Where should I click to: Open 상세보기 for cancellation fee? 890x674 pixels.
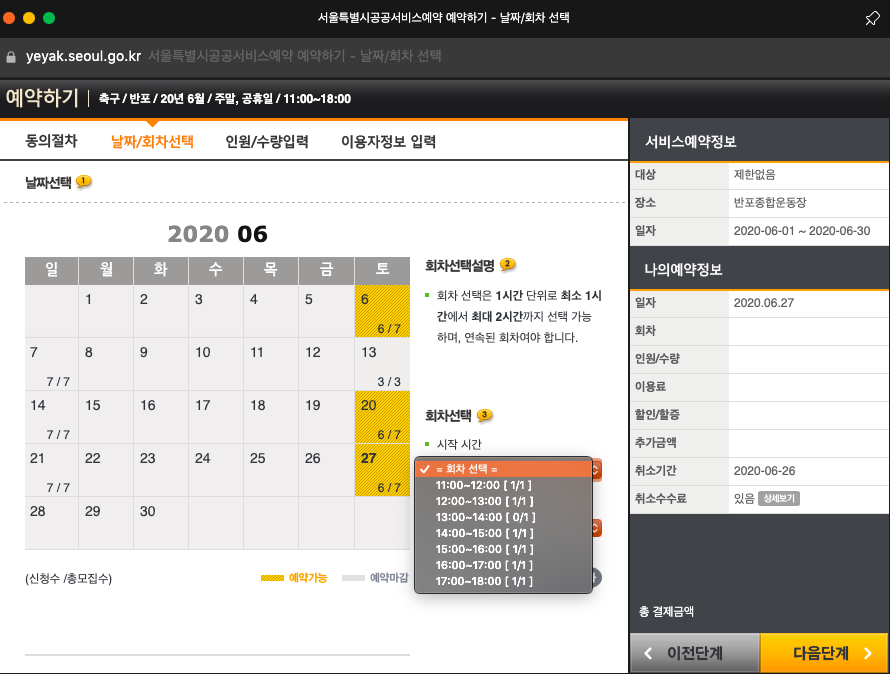tap(779, 499)
